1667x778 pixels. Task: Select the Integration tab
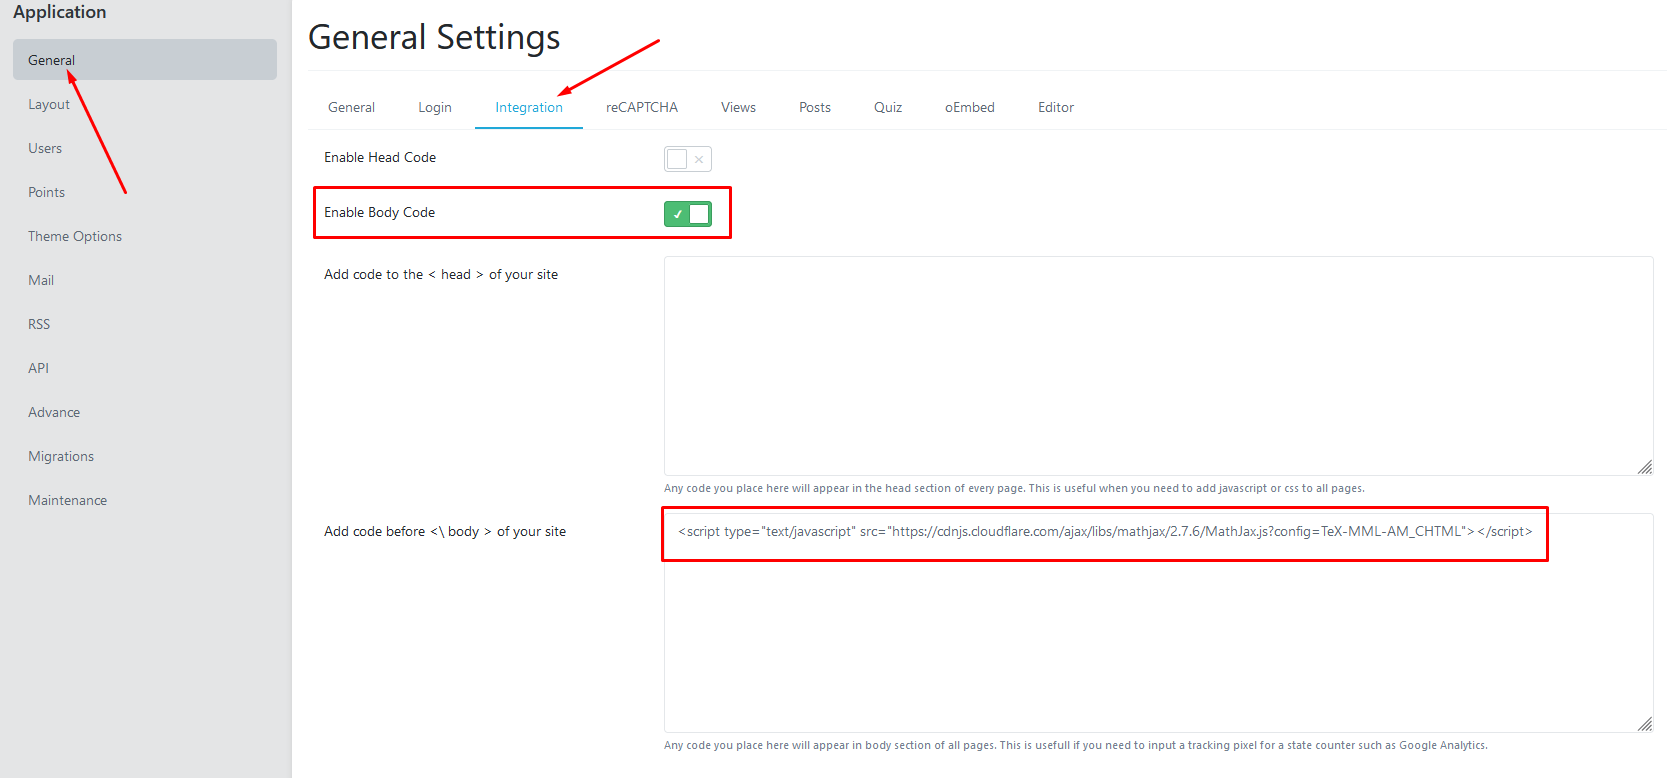tap(529, 107)
